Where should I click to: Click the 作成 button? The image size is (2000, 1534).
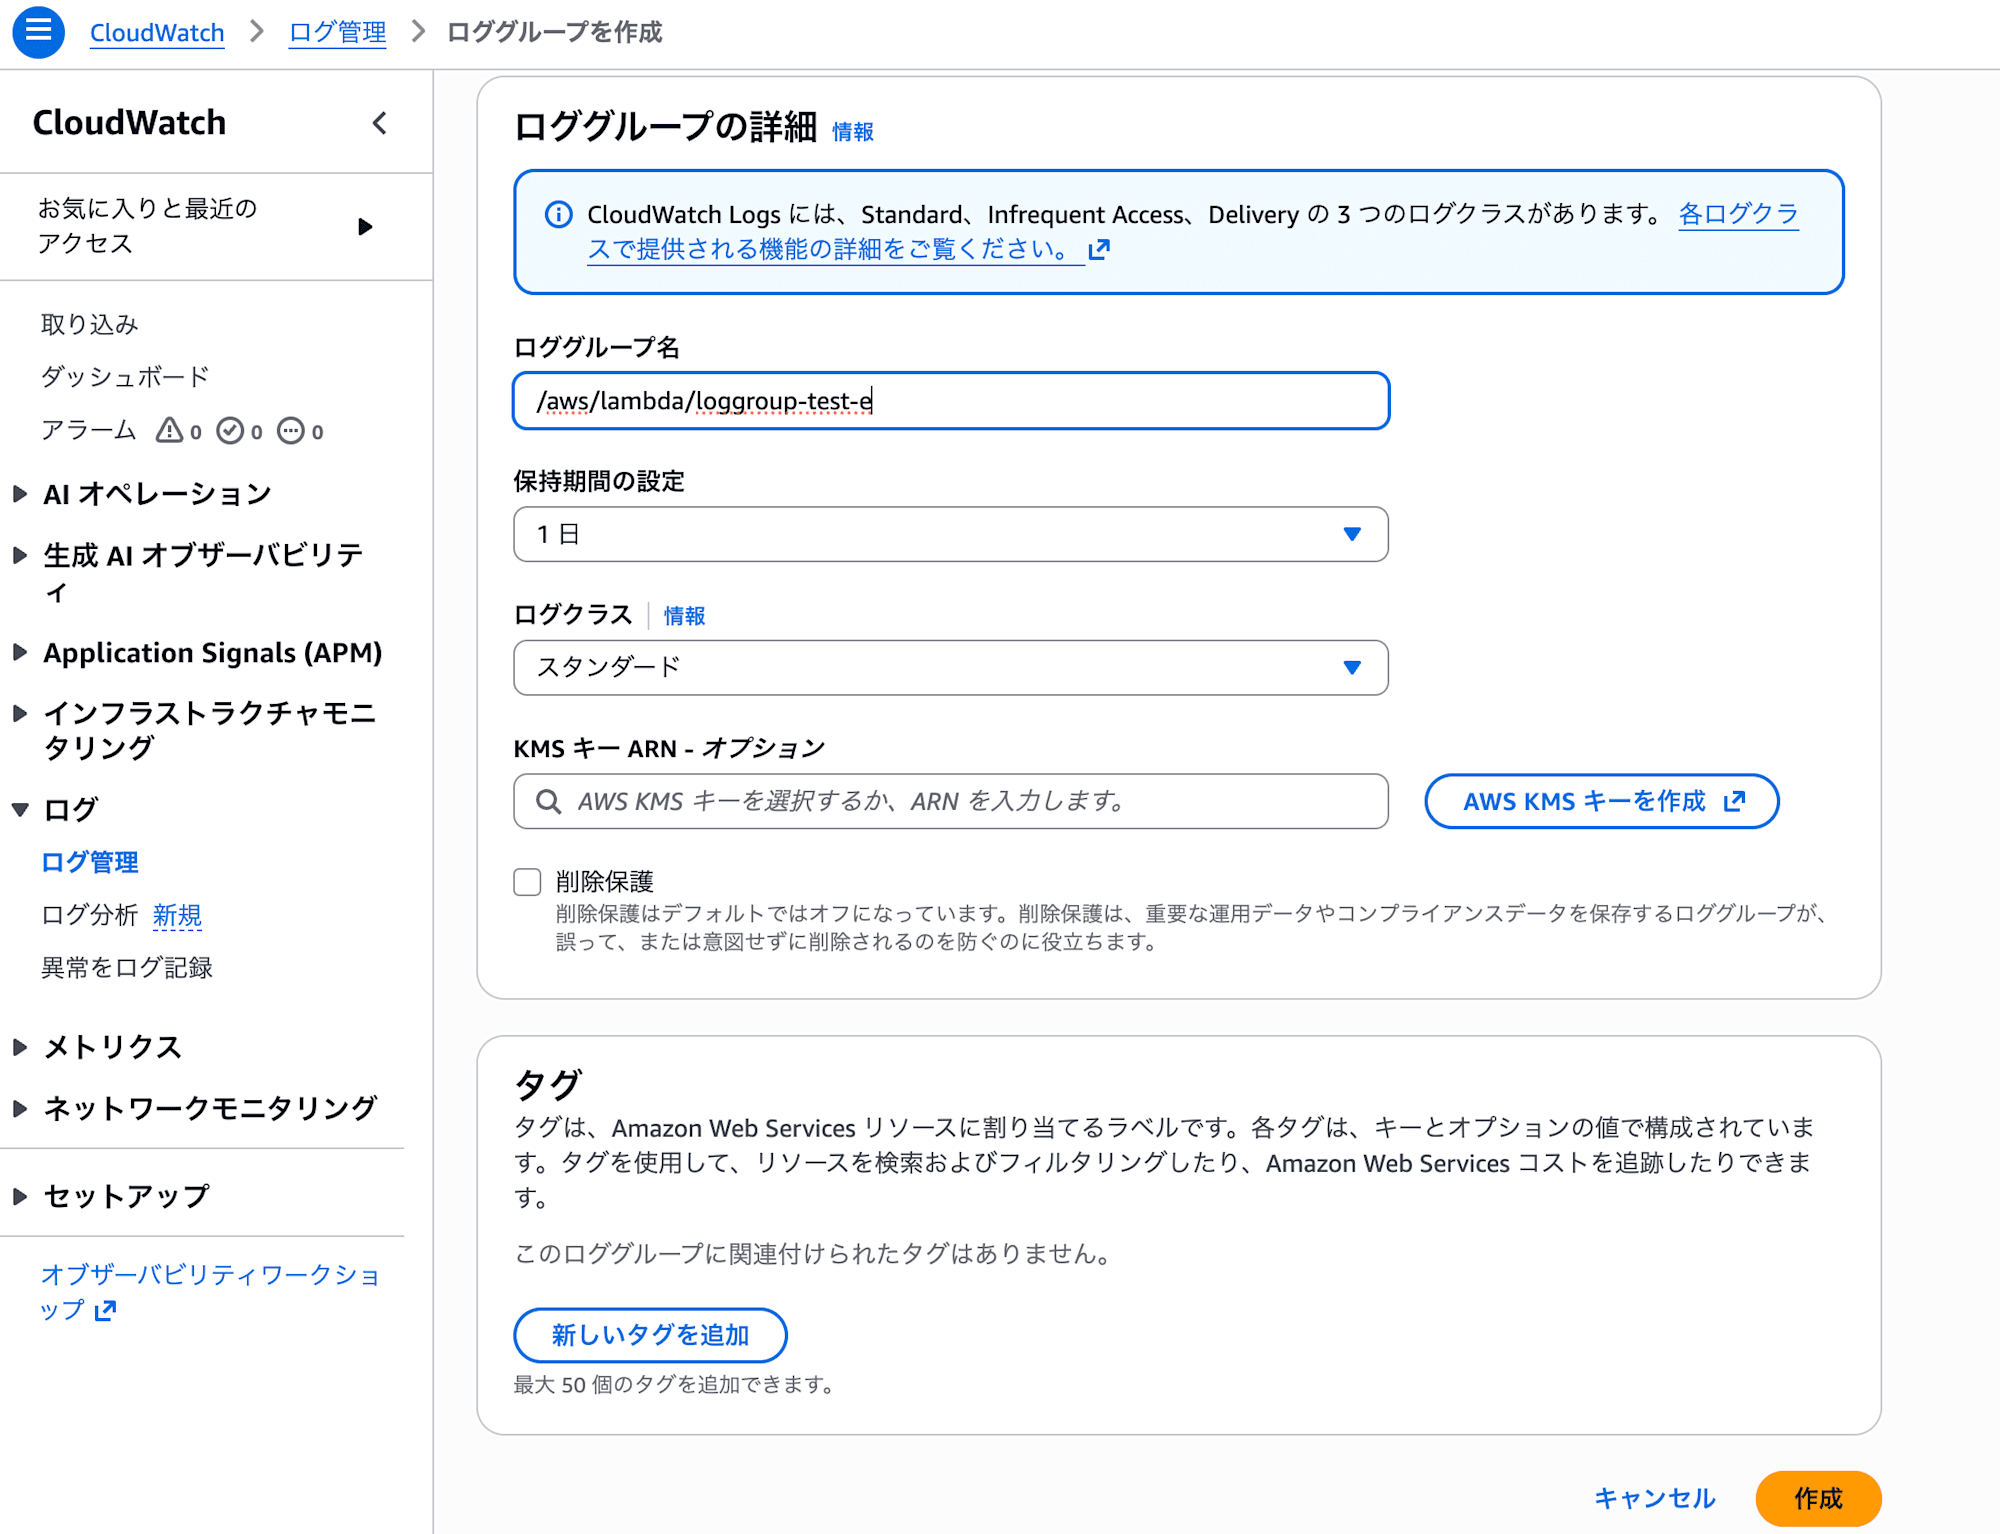click(x=1818, y=1498)
